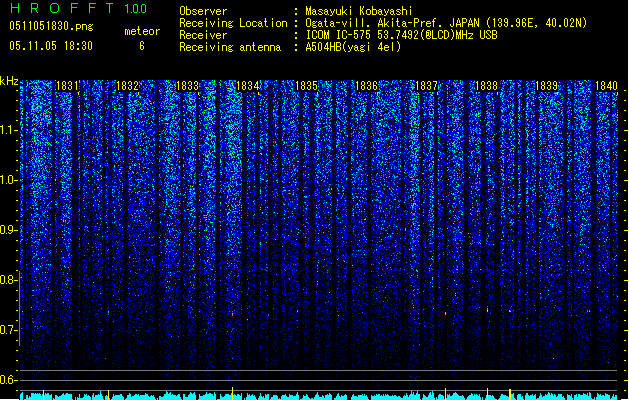Click the Observer label

click(x=203, y=11)
